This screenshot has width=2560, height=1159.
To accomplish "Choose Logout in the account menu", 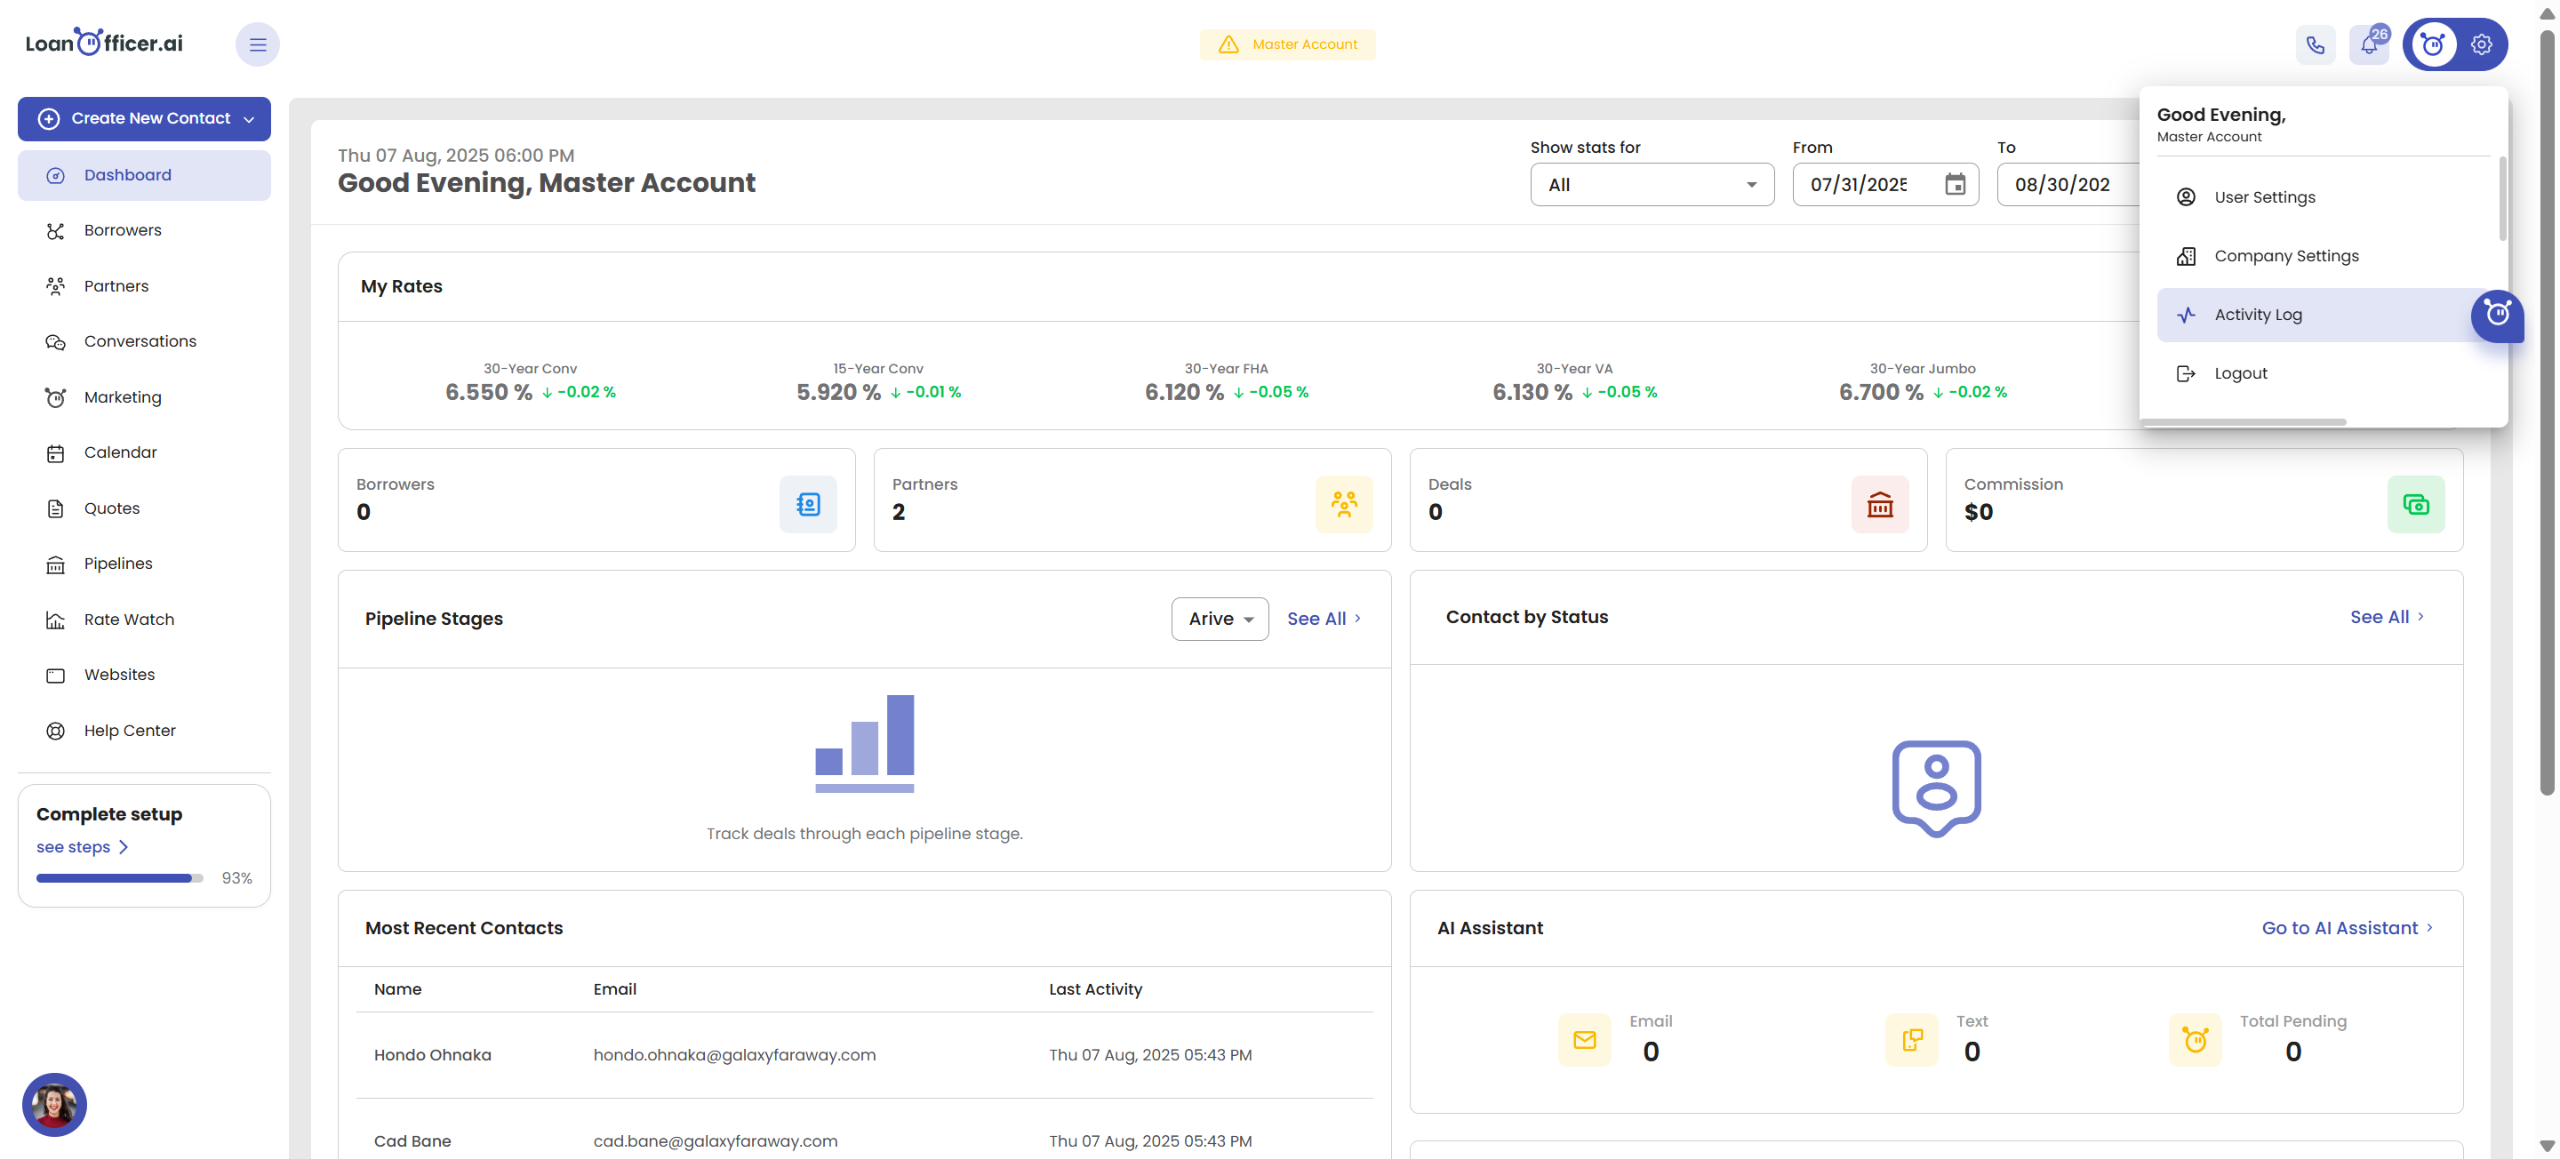I will pyautogui.click(x=2240, y=374).
